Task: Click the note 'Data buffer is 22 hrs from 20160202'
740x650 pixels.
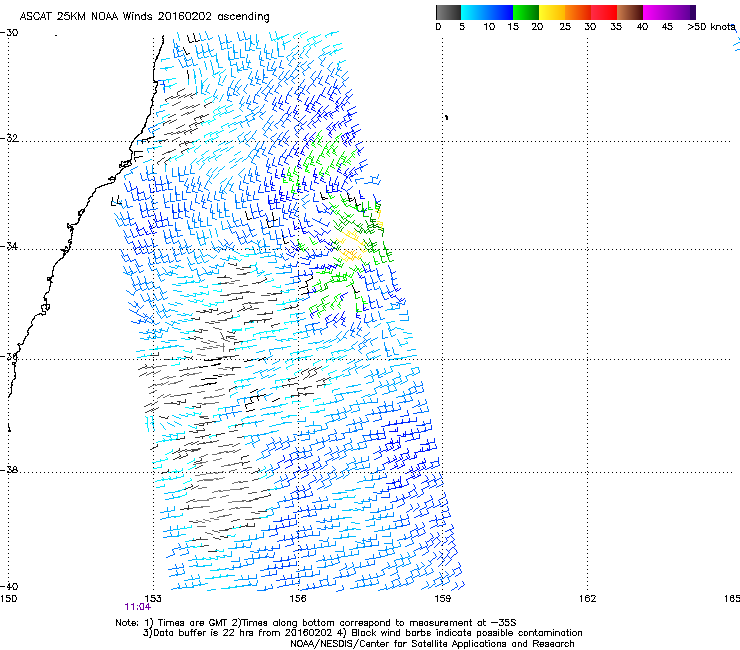Action: coord(243,633)
